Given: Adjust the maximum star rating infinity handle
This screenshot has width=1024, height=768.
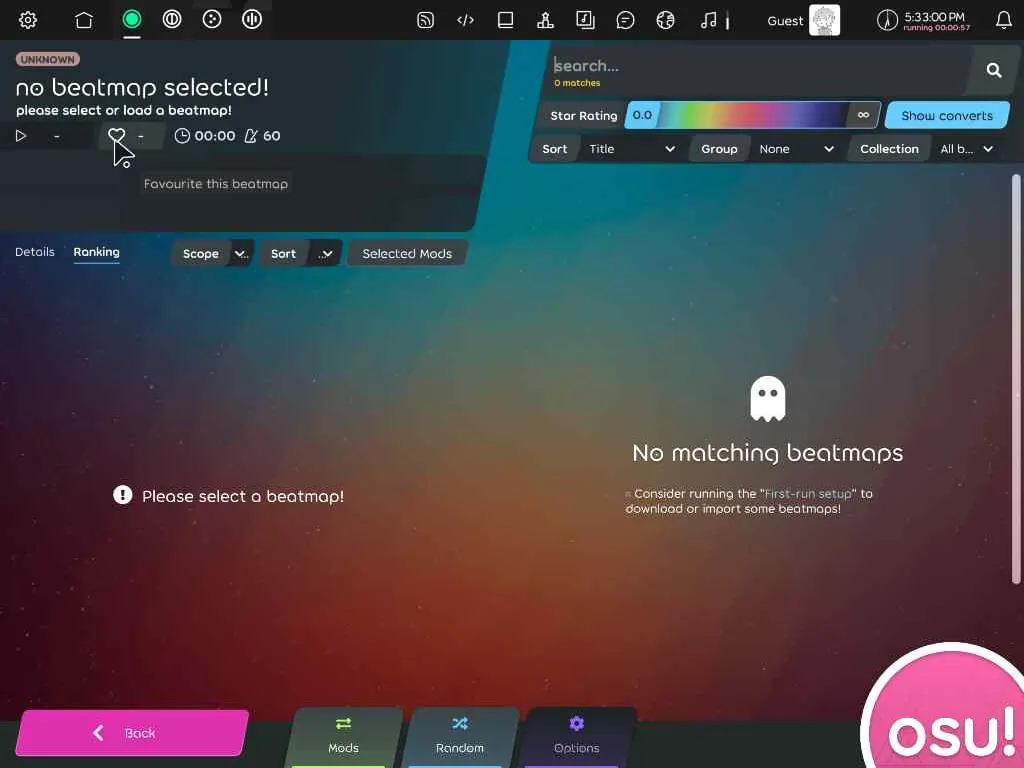Looking at the screenshot, I should (863, 115).
